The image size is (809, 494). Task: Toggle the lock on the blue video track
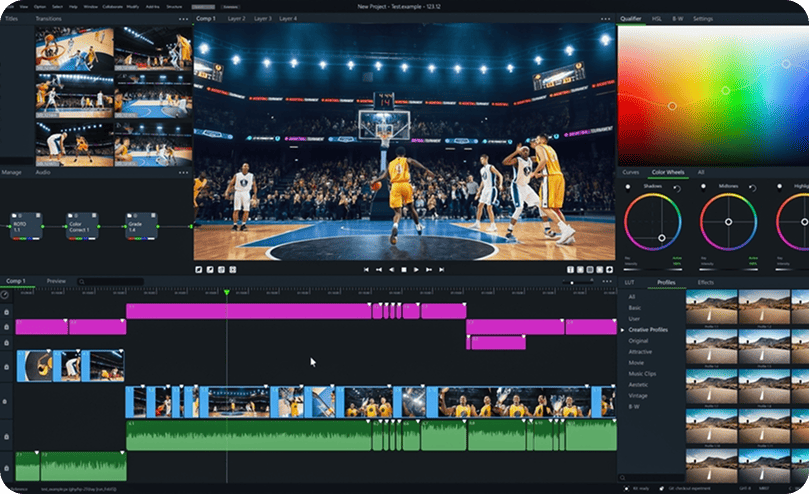(x=6, y=401)
